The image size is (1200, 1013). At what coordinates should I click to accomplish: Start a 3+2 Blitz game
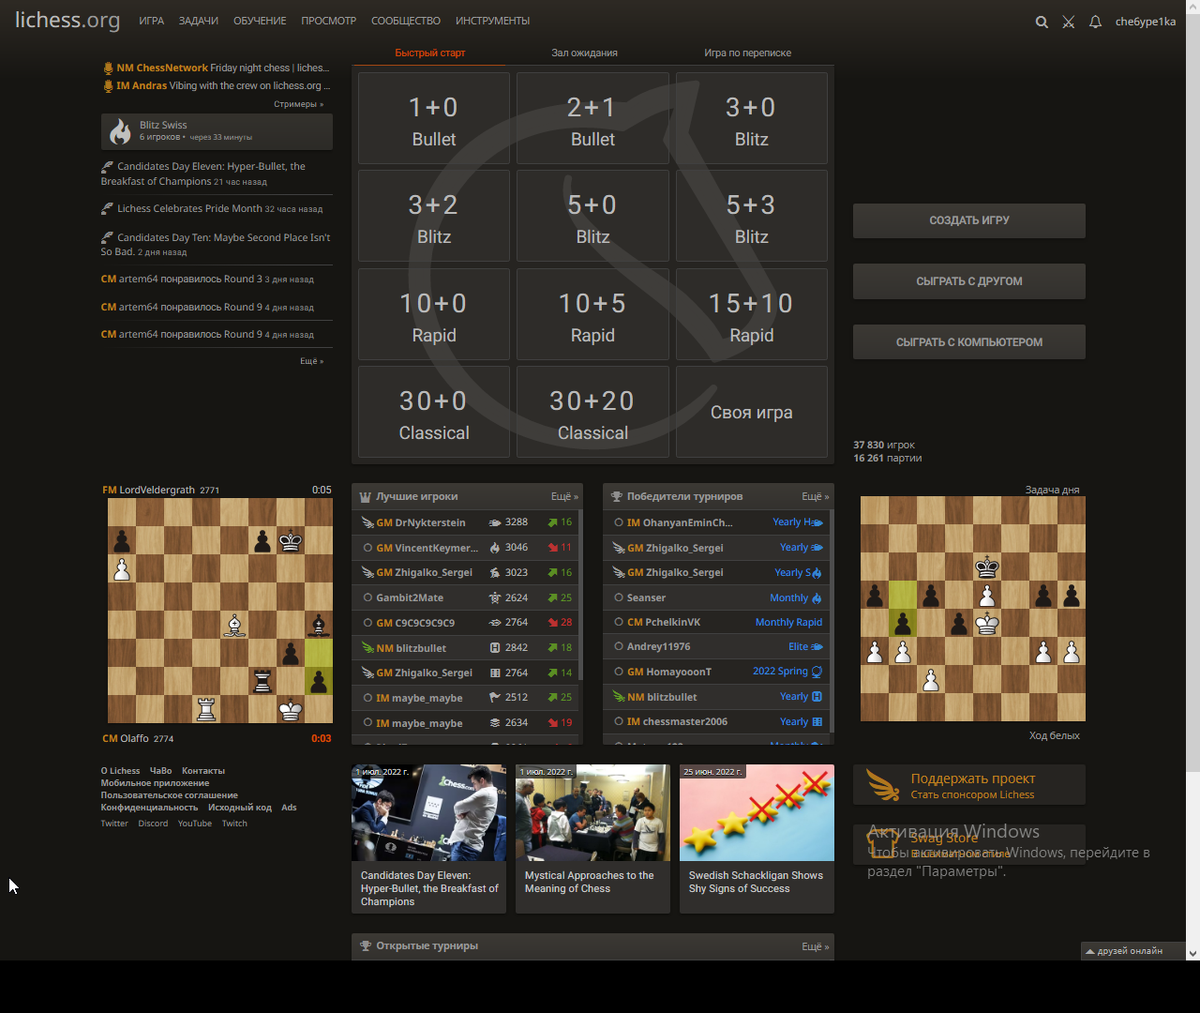pos(434,216)
